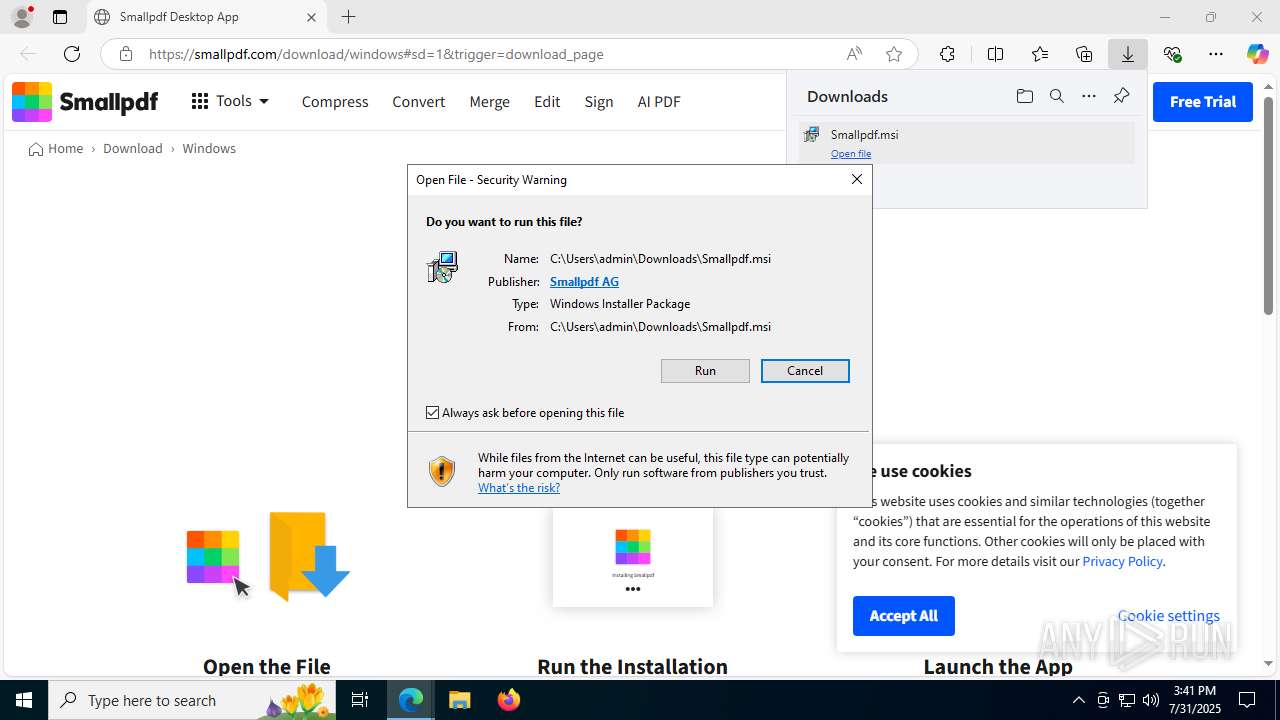Toggle Read aloud icon in address bar
The height and width of the screenshot is (720, 1280).
854,54
